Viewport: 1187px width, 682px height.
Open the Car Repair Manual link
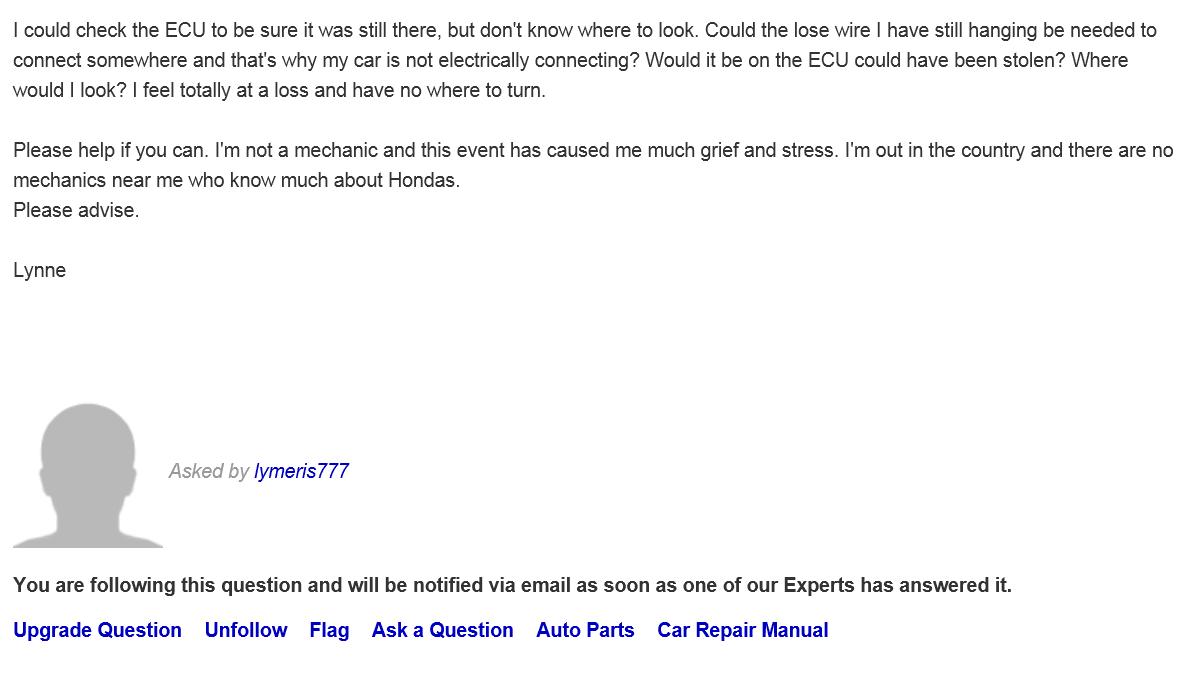coord(742,630)
